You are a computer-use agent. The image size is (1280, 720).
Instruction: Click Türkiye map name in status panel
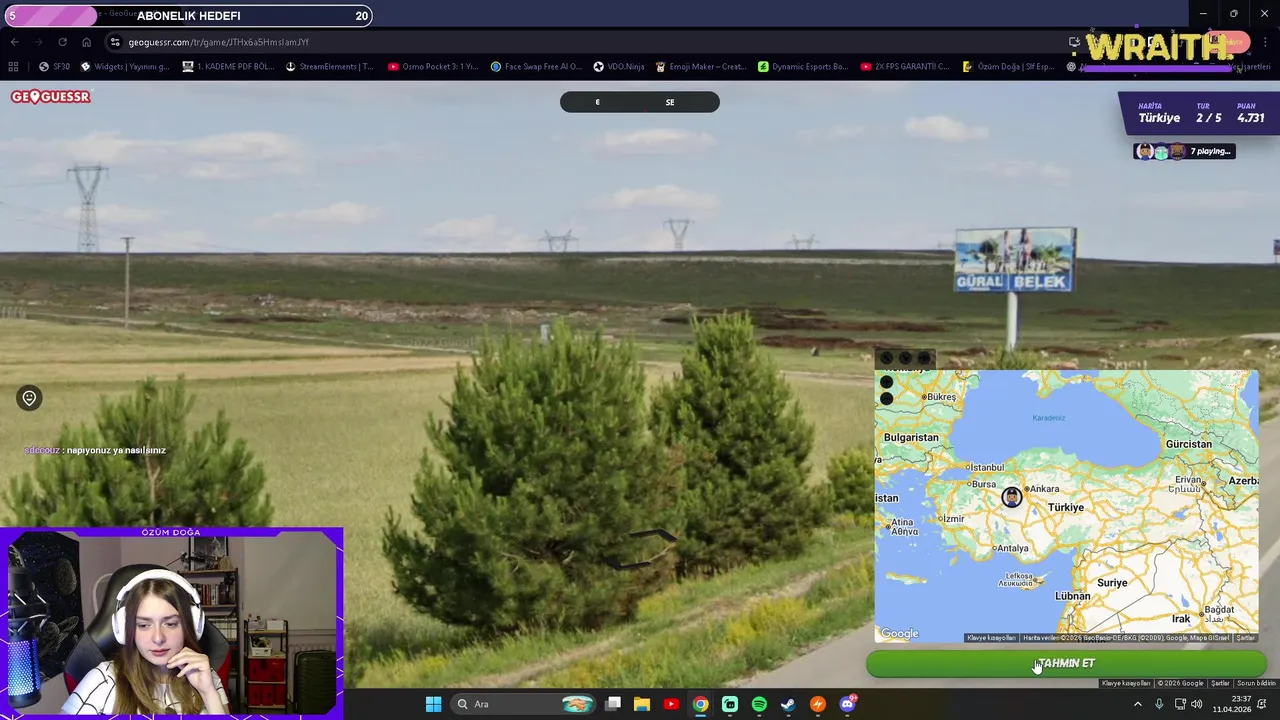1159,118
